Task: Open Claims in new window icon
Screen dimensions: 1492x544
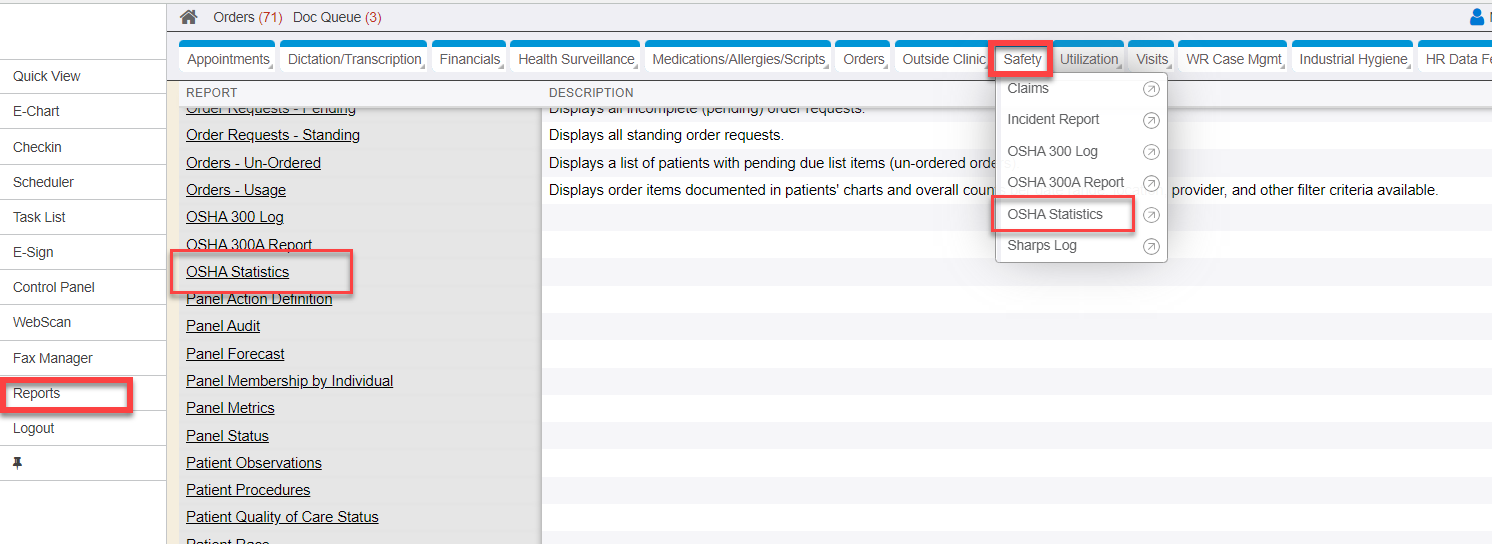Action: 1151,89
